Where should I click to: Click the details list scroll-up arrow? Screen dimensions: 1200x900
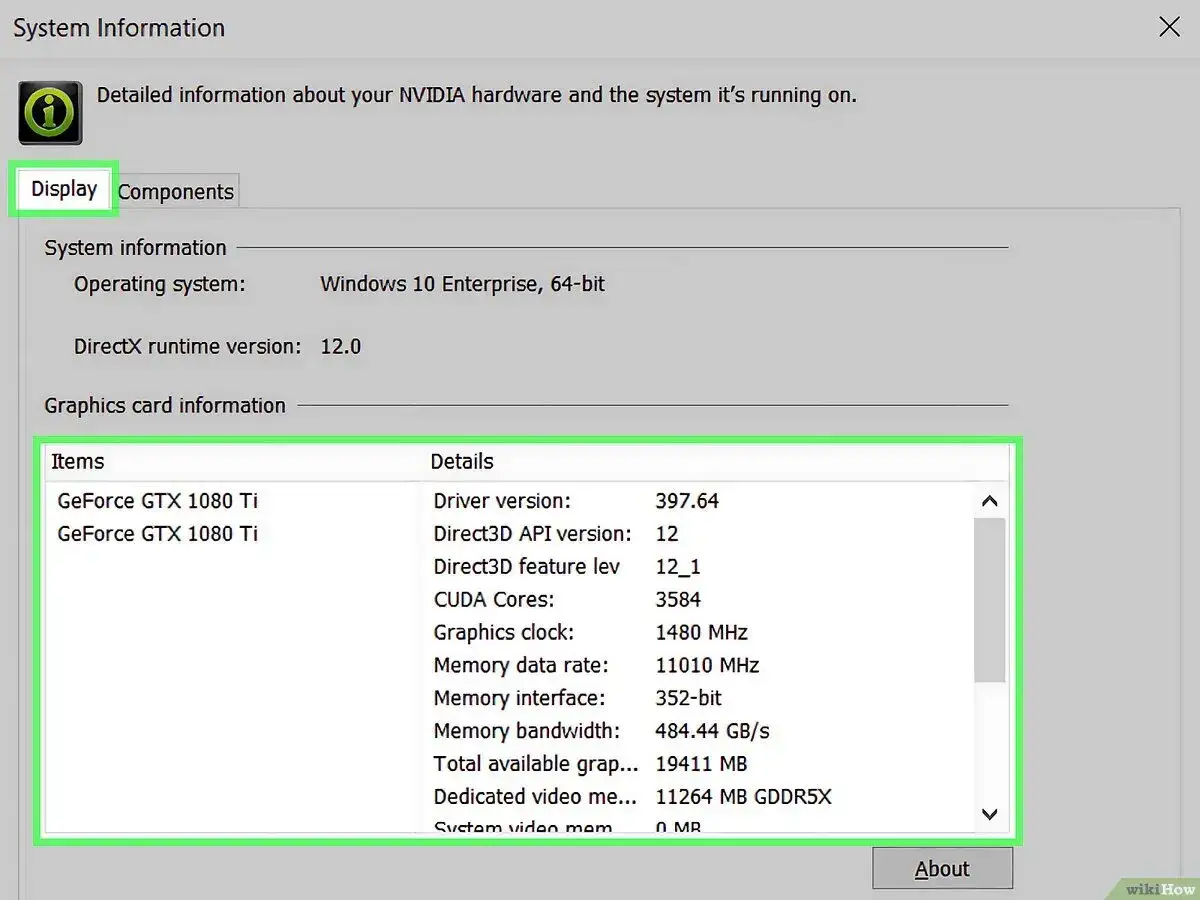pos(990,502)
